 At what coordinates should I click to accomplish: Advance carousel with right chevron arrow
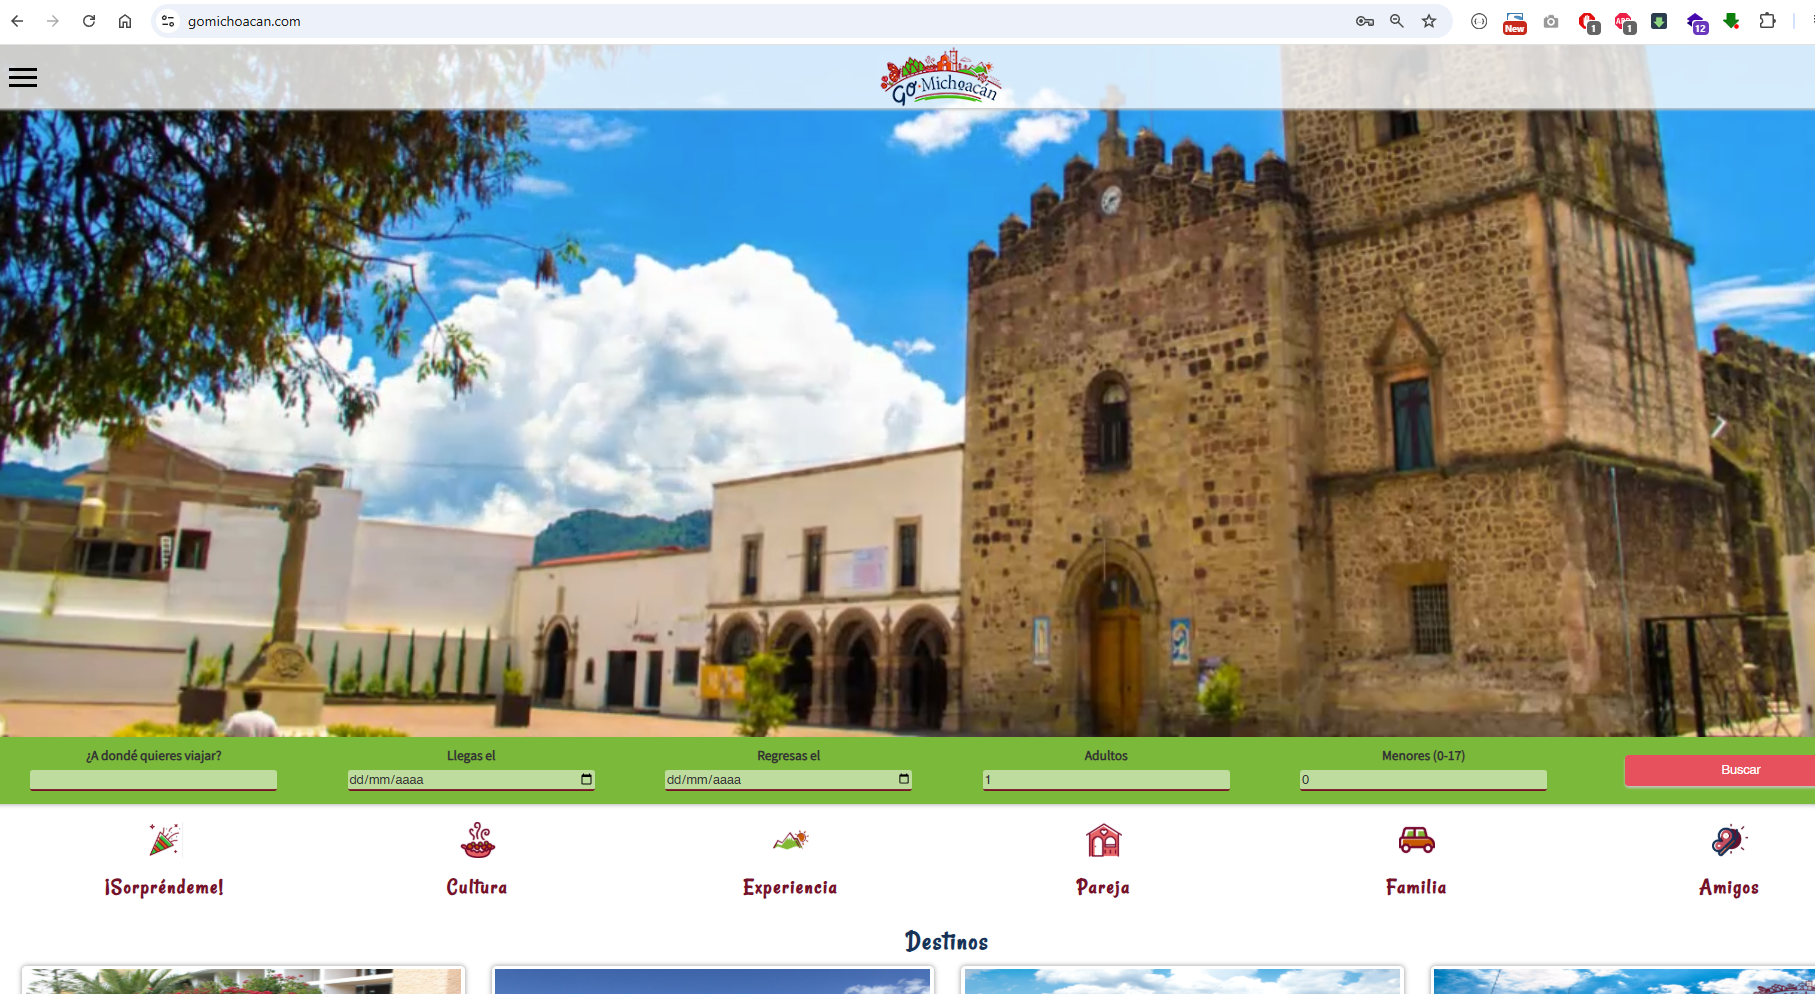[1718, 427]
